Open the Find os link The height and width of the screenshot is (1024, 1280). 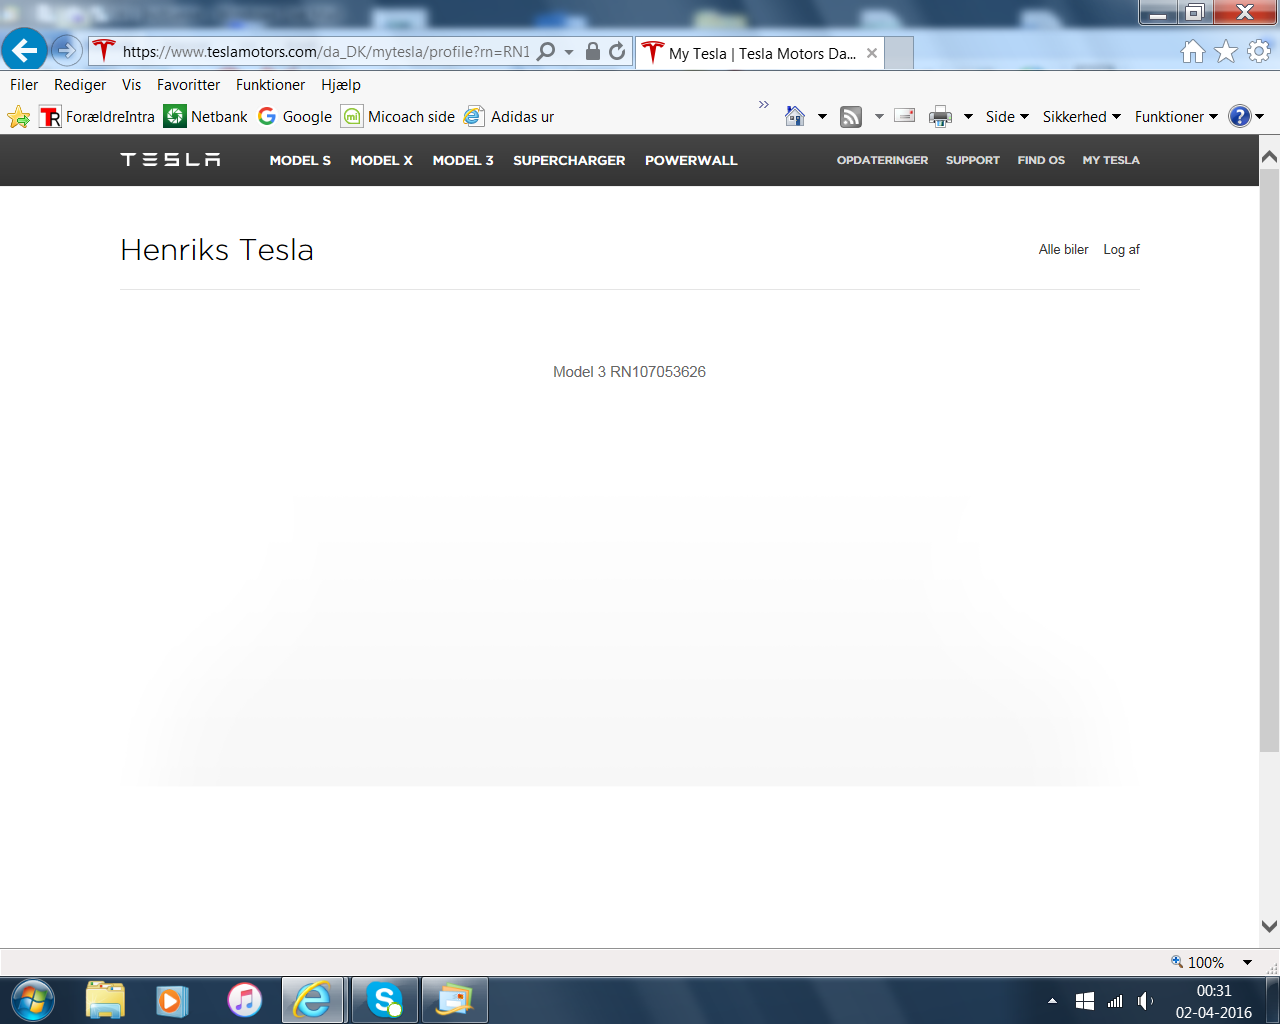[x=1041, y=160]
